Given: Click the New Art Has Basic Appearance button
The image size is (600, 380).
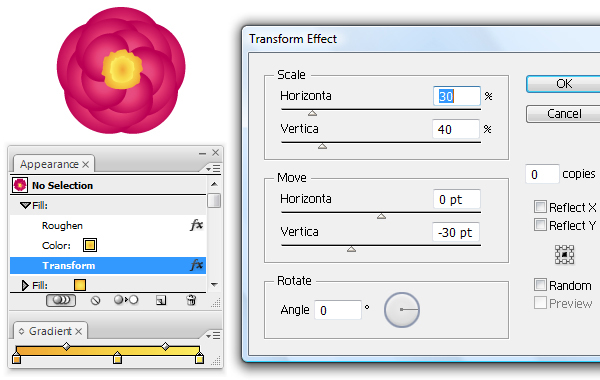Looking at the screenshot, I should pyautogui.click(x=61, y=300).
